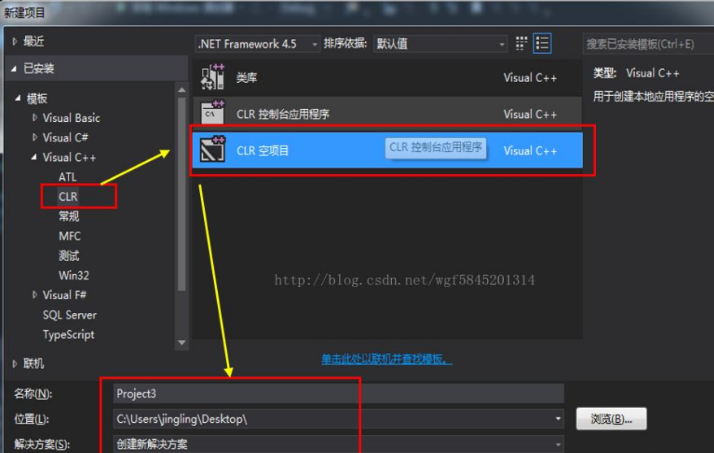Expand the 最近 section
This screenshot has height=453, width=714.
15,41
